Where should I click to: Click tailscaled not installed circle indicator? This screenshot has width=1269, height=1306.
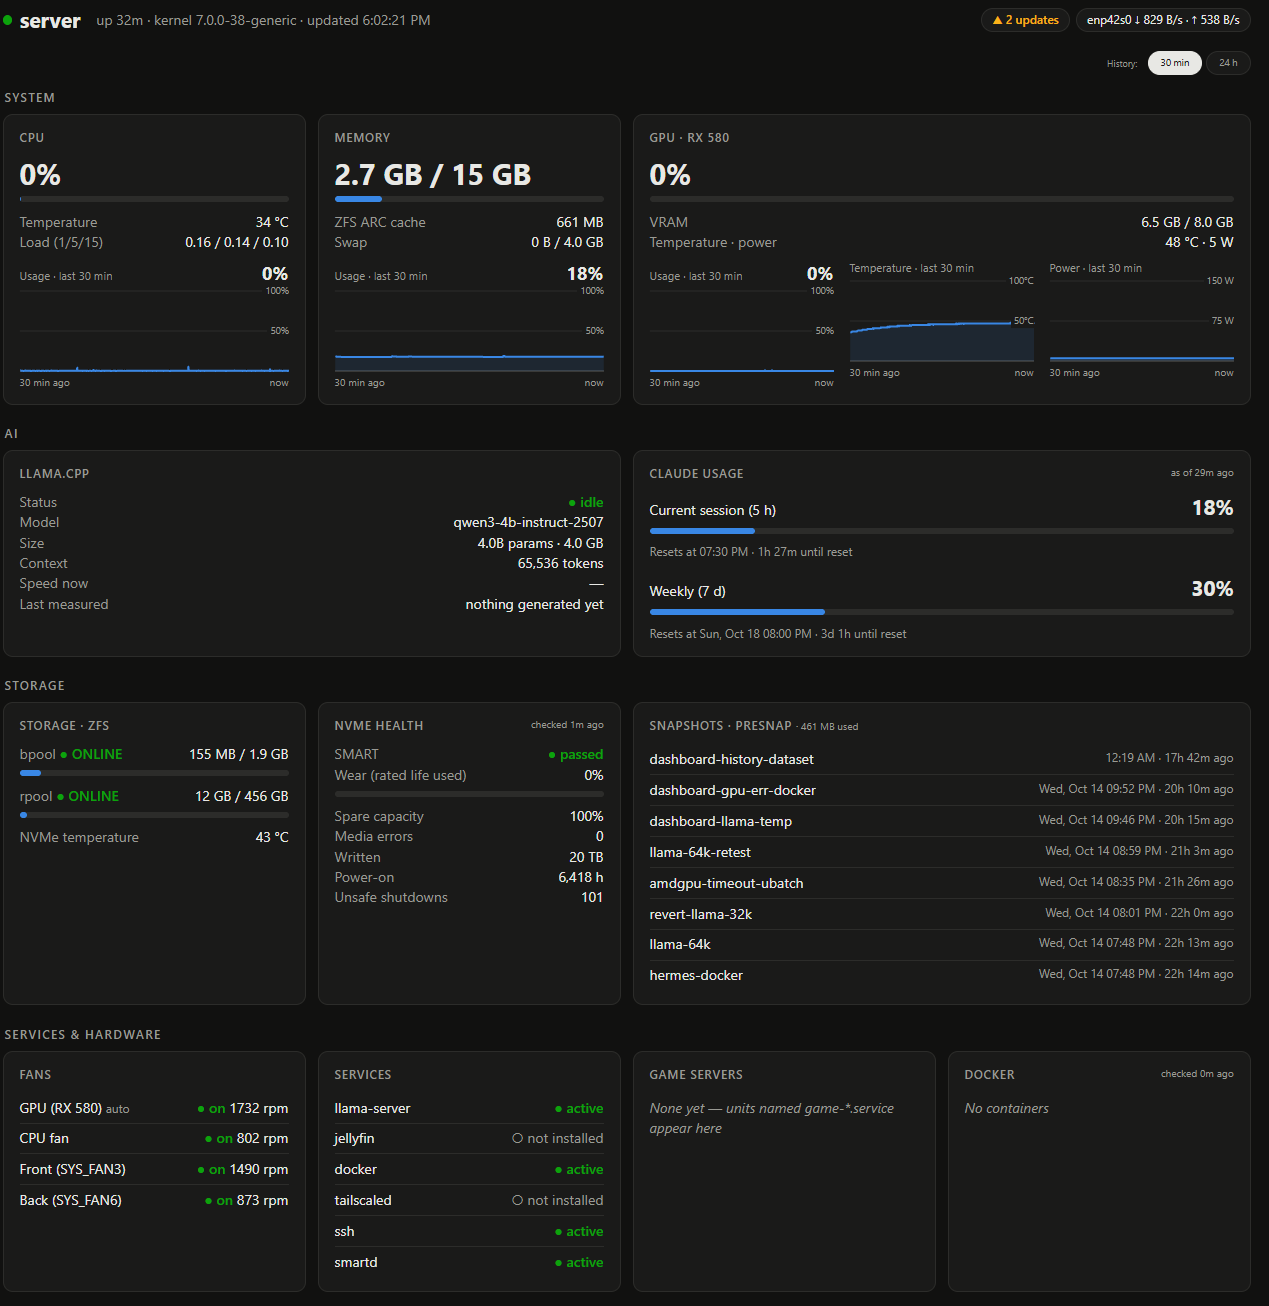(517, 1201)
